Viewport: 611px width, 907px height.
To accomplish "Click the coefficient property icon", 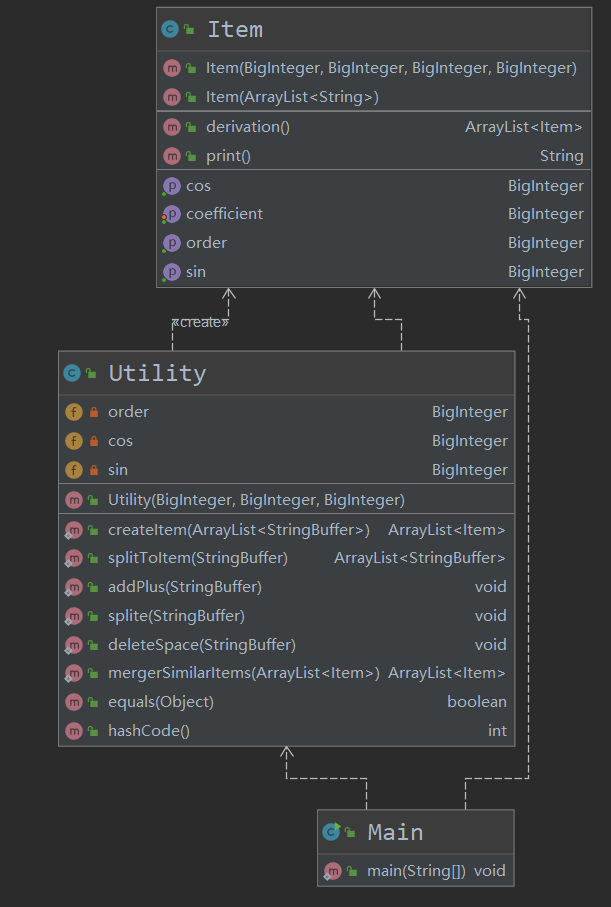I will (x=170, y=214).
